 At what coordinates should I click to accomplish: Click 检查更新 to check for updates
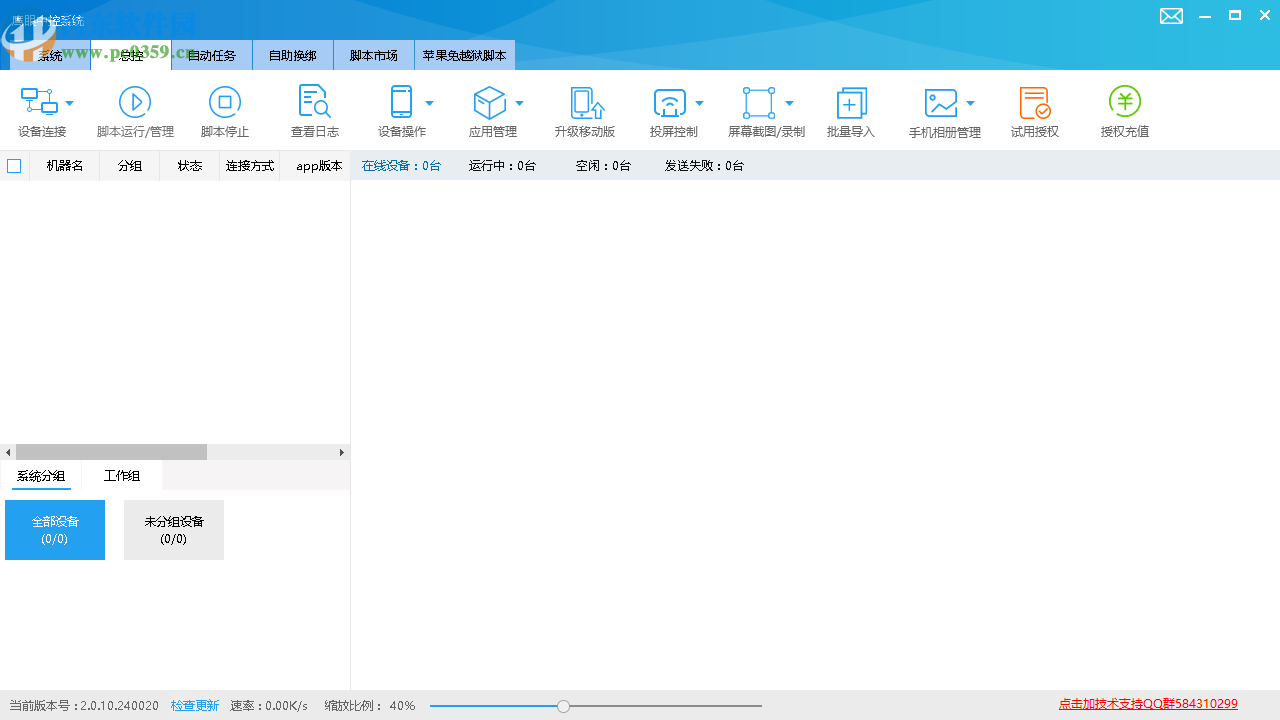pyautogui.click(x=194, y=705)
